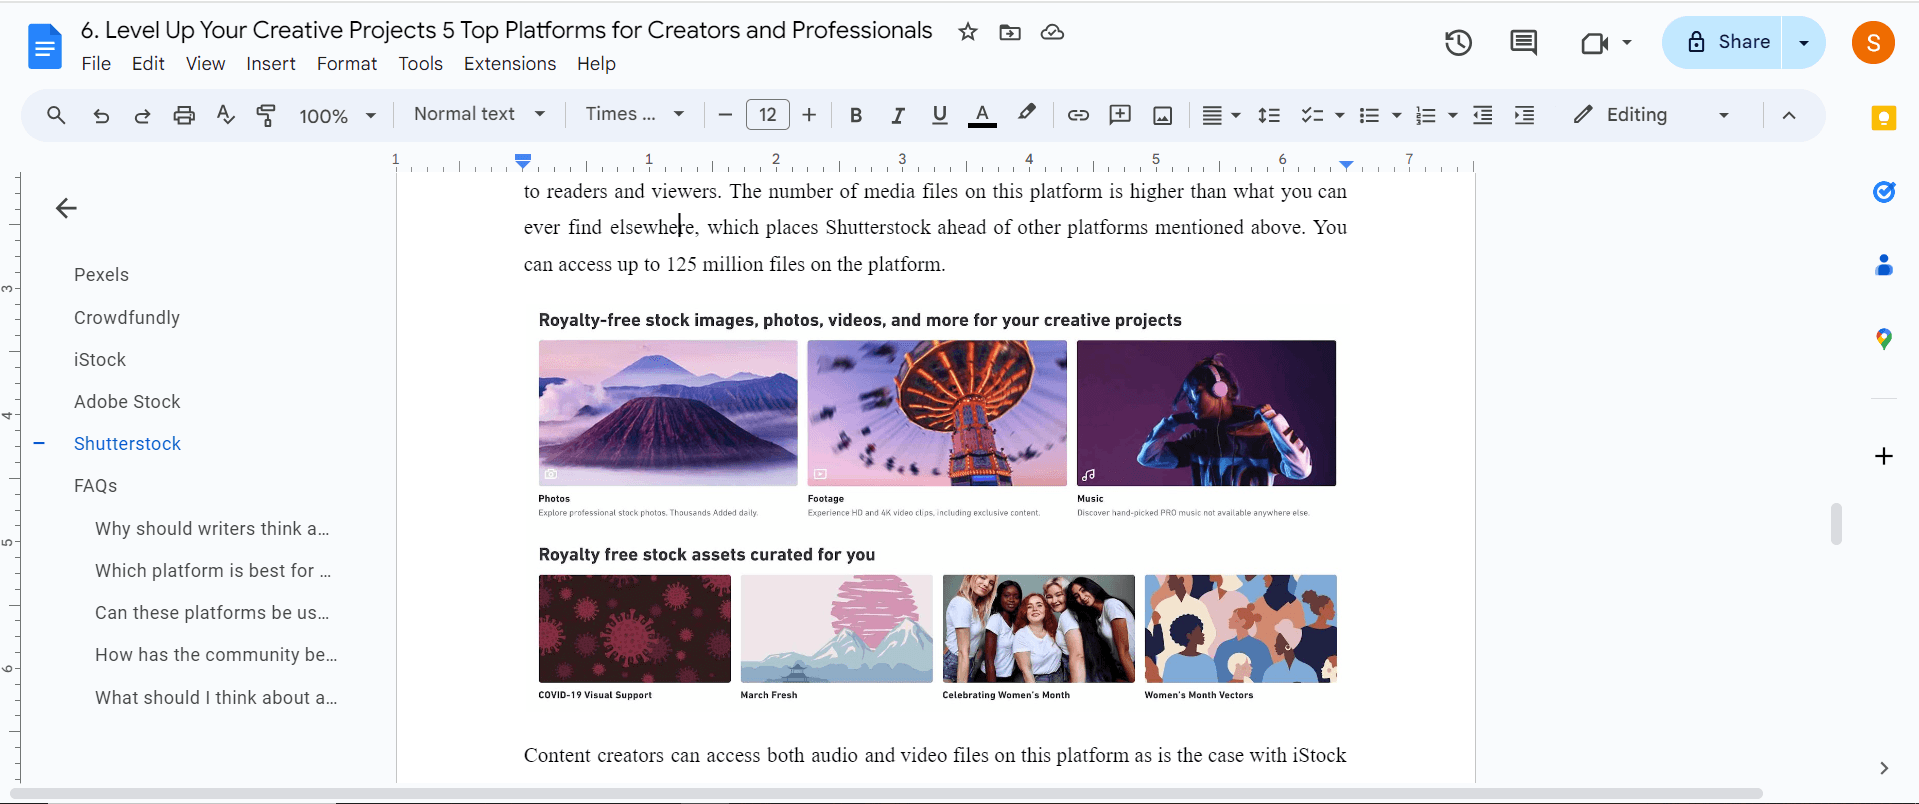Open the Editing mode dropdown
This screenshot has height=804, width=1919.
click(x=1651, y=115)
